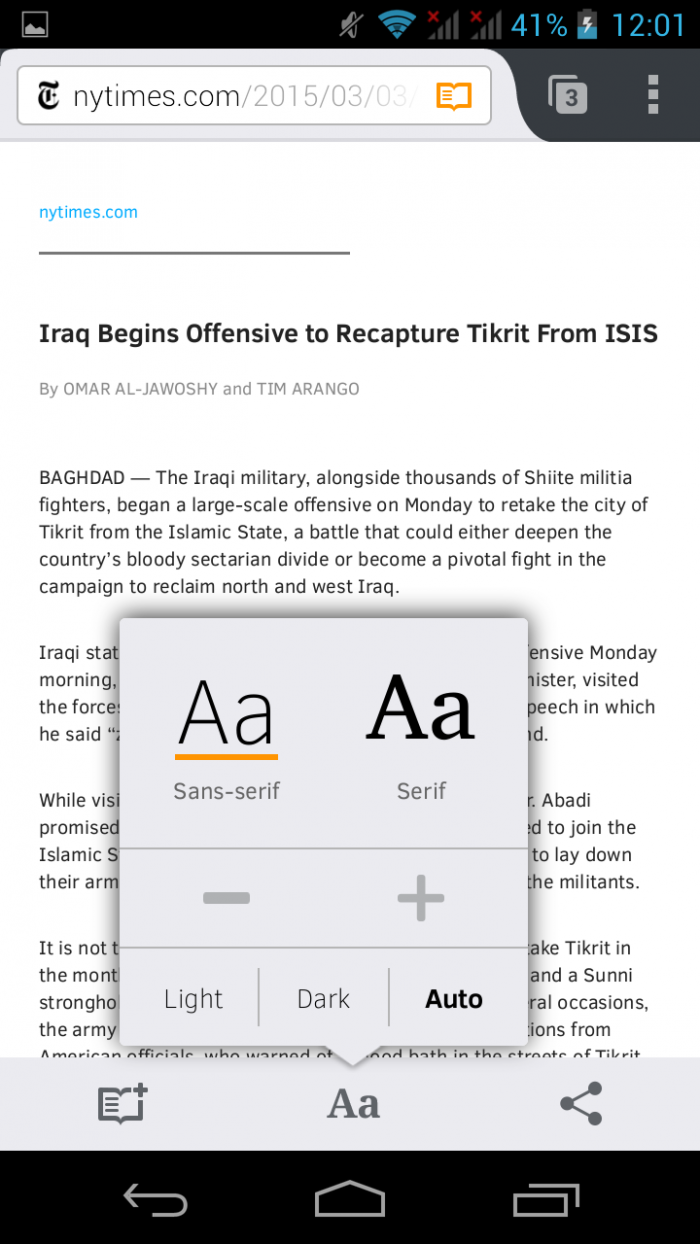This screenshot has height=1244, width=700.
Task: Decrease text size with minus button
Action: (x=226, y=898)
